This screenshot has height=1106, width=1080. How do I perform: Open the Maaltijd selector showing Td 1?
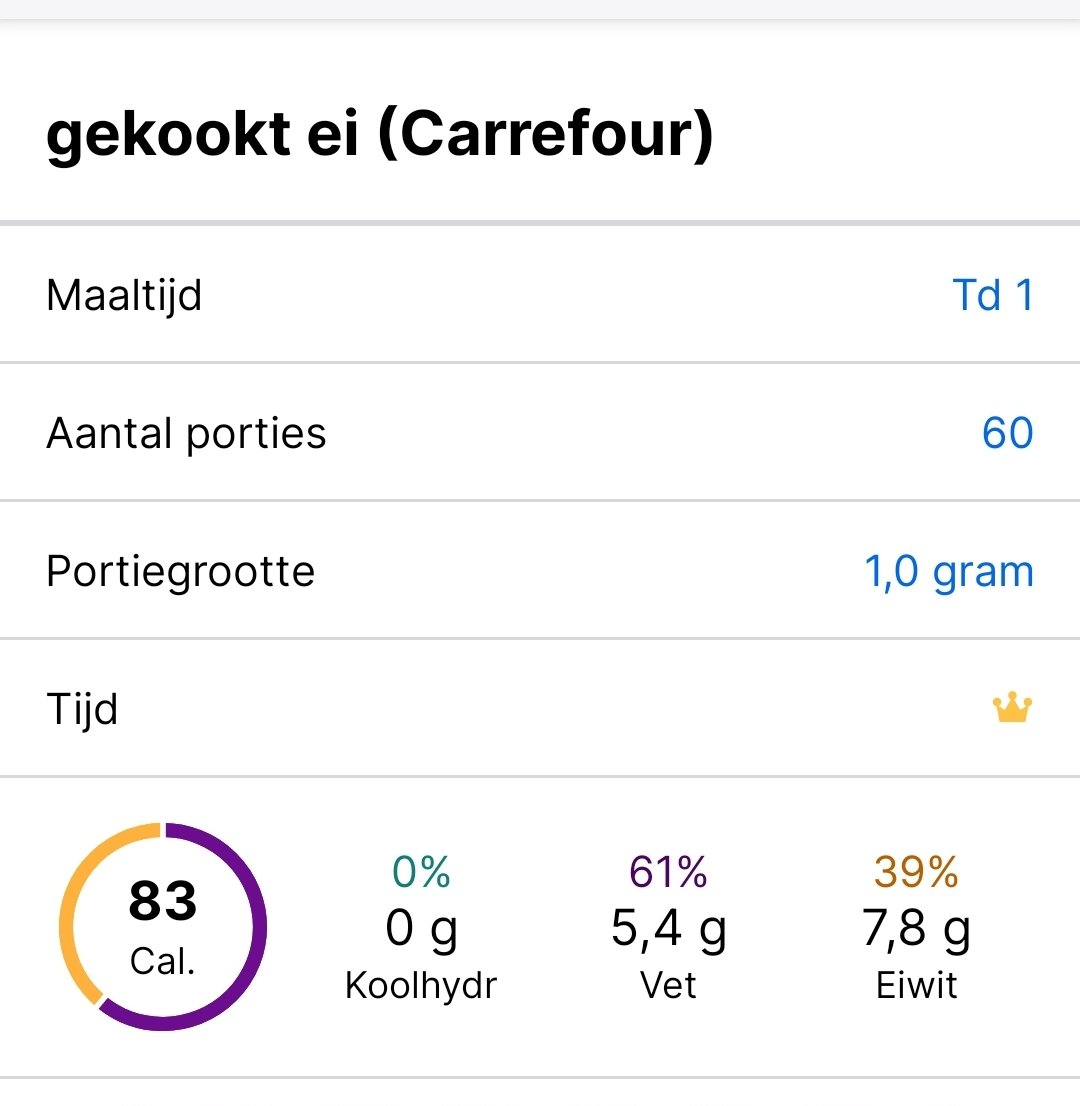993,295
